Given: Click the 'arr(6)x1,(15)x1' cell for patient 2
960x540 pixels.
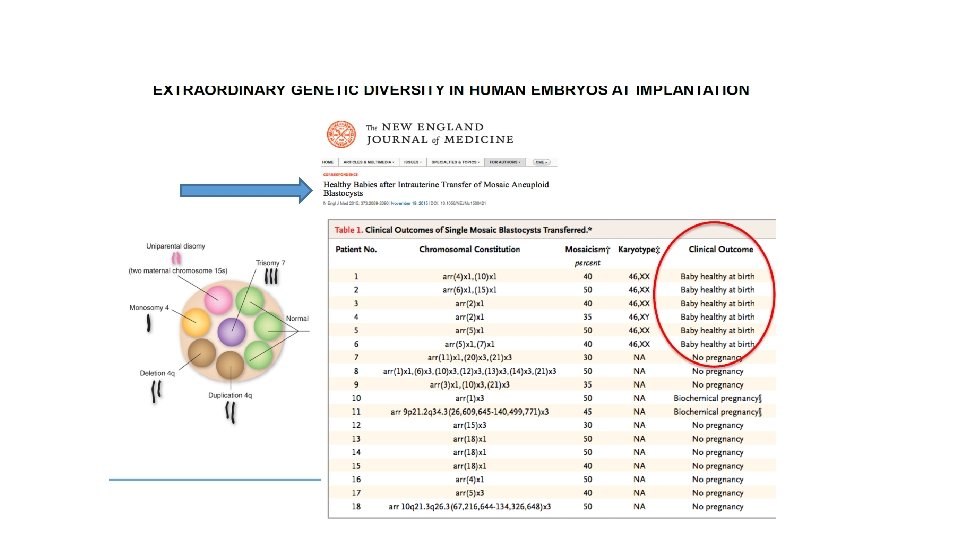Looking at the screenshot, I should pos(469,290).
